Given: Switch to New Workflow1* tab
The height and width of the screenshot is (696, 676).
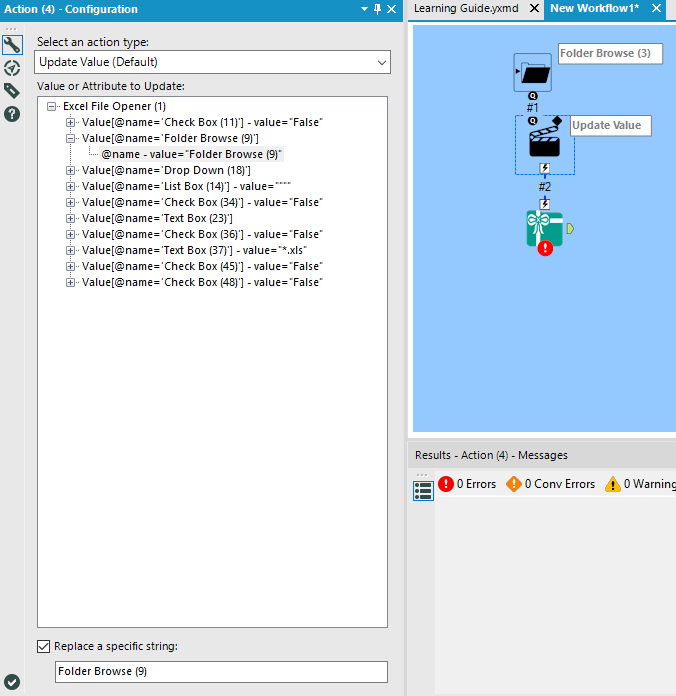Looking at the screenshot, I should [x=595, y=8].
